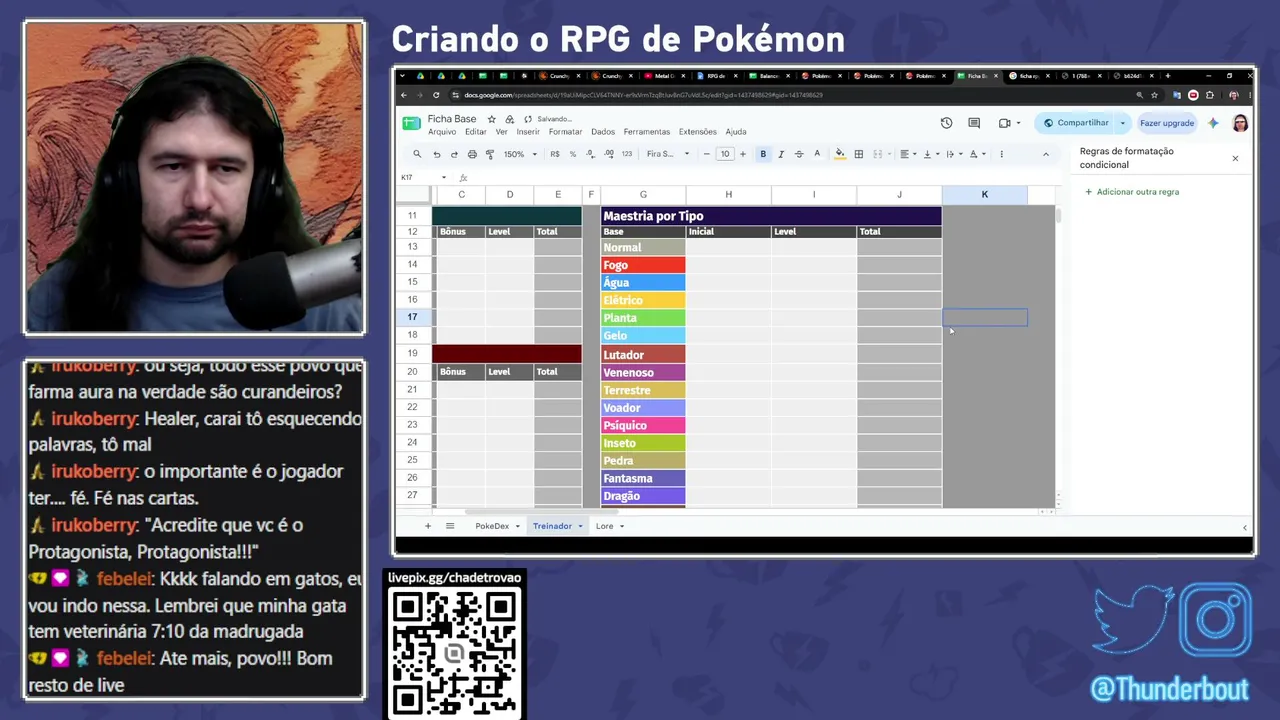This screenshot has width=1280, height=720.
Task: Star the Ficha Base document
Action: click(x=491, y=119)
